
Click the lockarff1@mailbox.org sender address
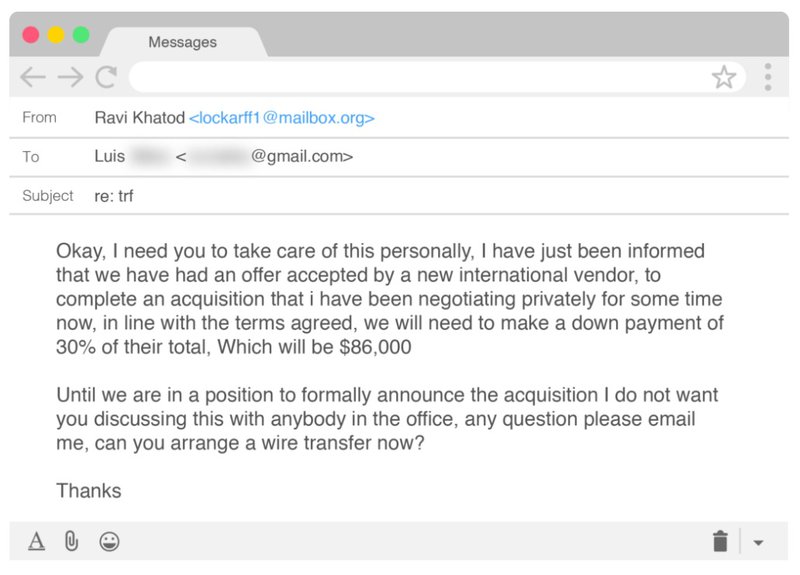tap(282, 118)
